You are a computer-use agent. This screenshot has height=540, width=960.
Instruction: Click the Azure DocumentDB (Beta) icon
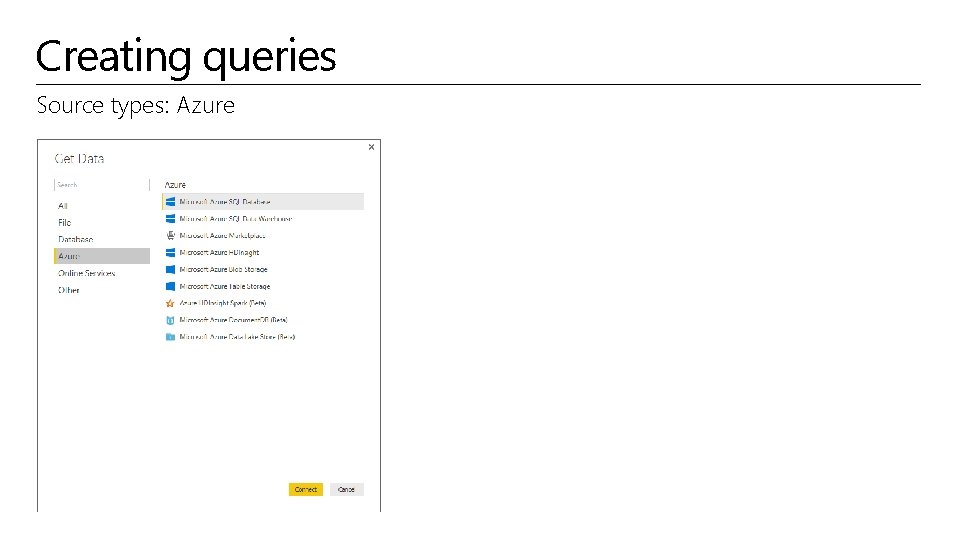[x=170, y=320]
